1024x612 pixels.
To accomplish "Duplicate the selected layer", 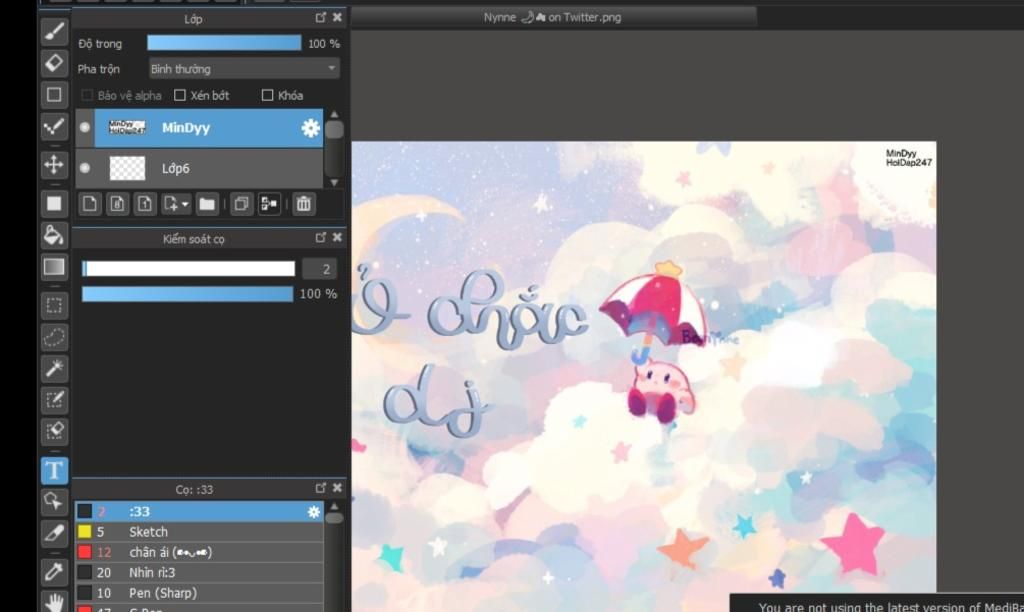I will pyautogui.click(x=241, y=204).
